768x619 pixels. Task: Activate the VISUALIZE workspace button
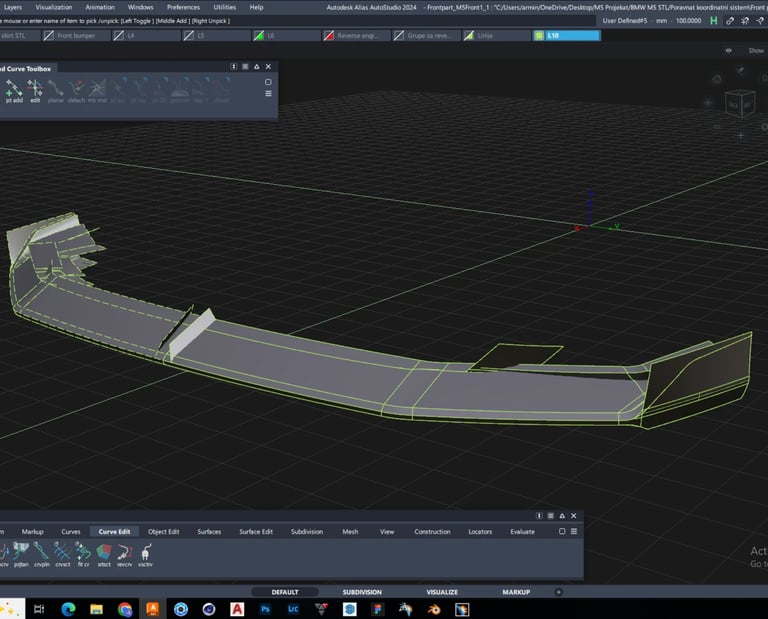441,592
